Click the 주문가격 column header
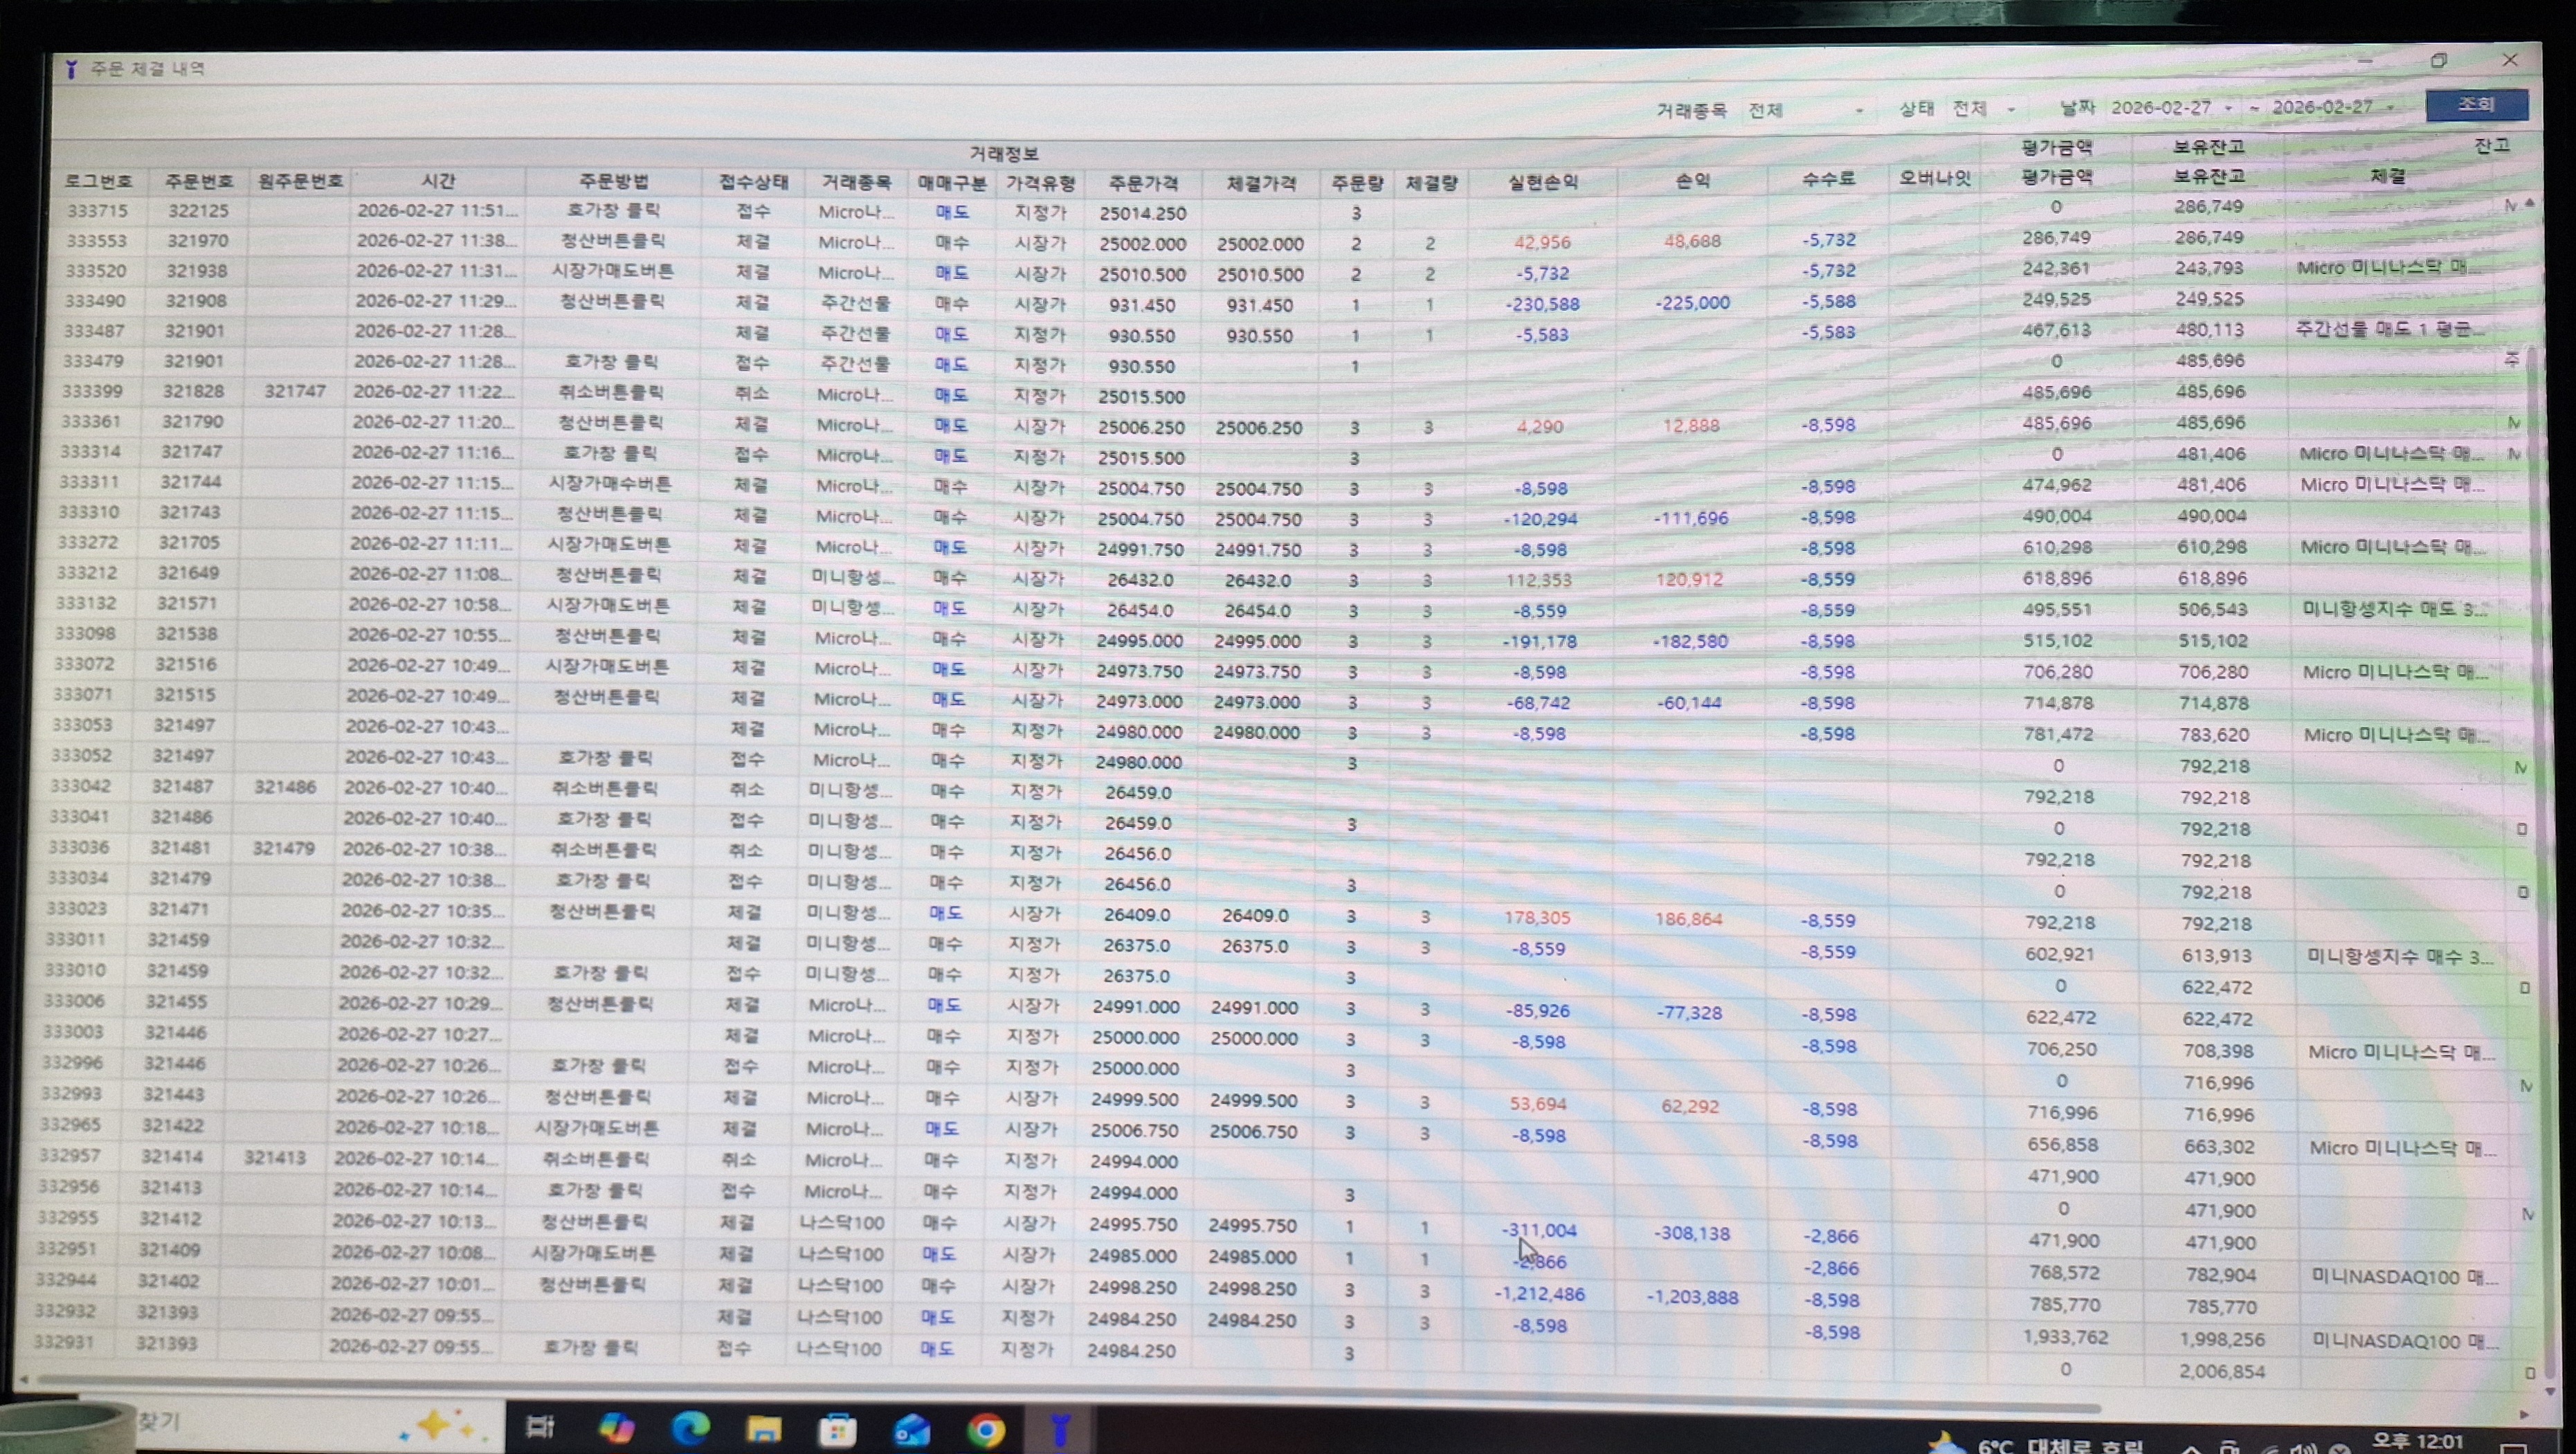Screen dimensions: 2576x1454 [x=1143, y=183]
